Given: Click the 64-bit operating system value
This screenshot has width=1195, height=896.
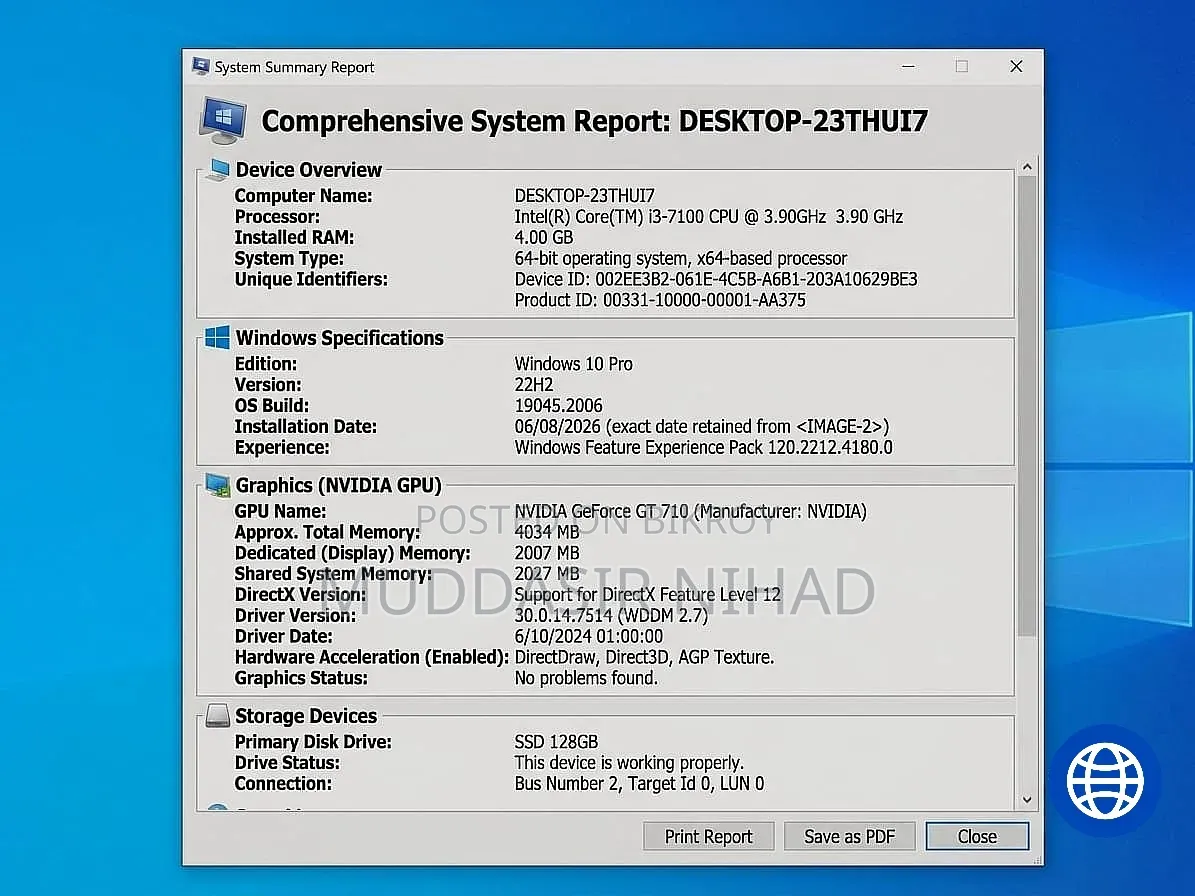Looking at the screenshot, I should pos(681,258).
